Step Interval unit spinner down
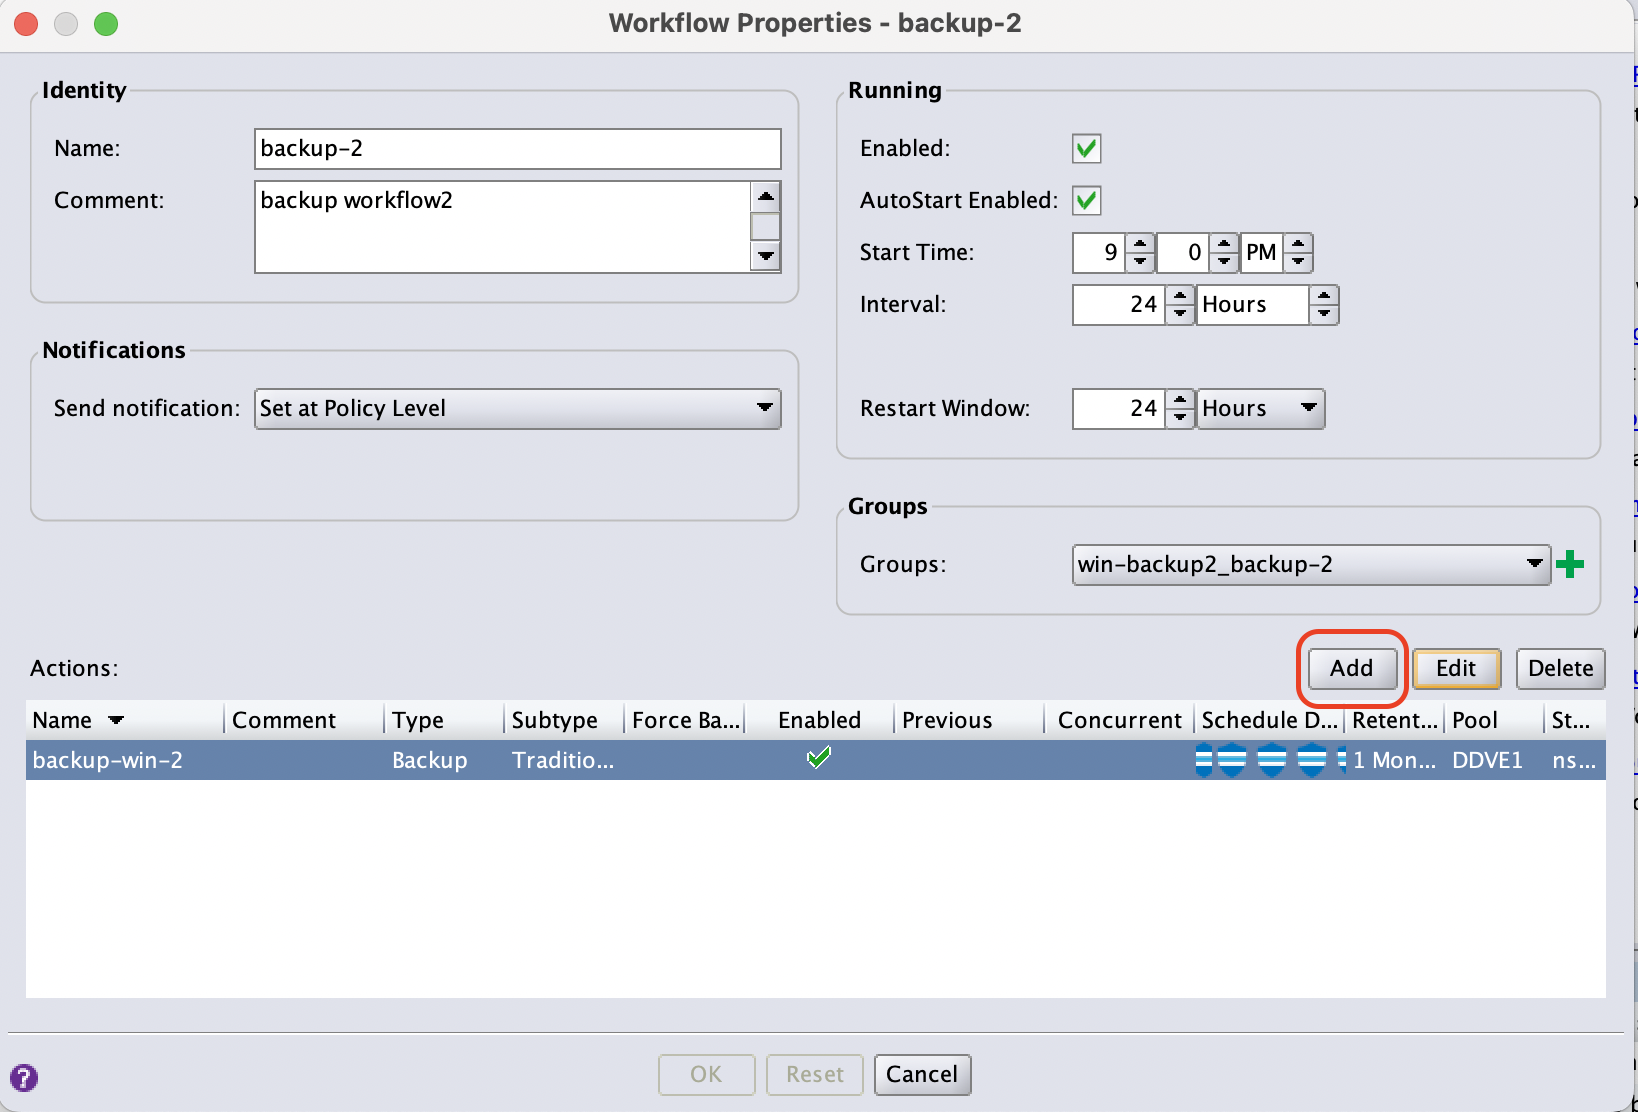Screen dimensions: 1638x1112 [1324, 314]
